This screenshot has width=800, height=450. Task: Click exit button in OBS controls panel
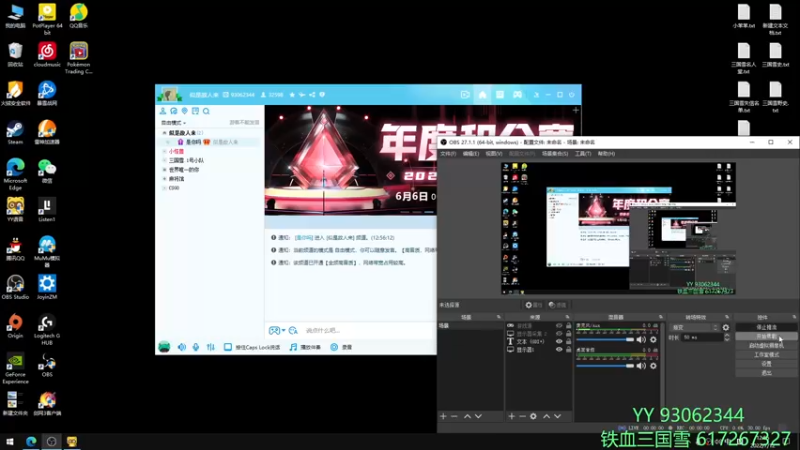pyautogui.click(x=766, y=373)
